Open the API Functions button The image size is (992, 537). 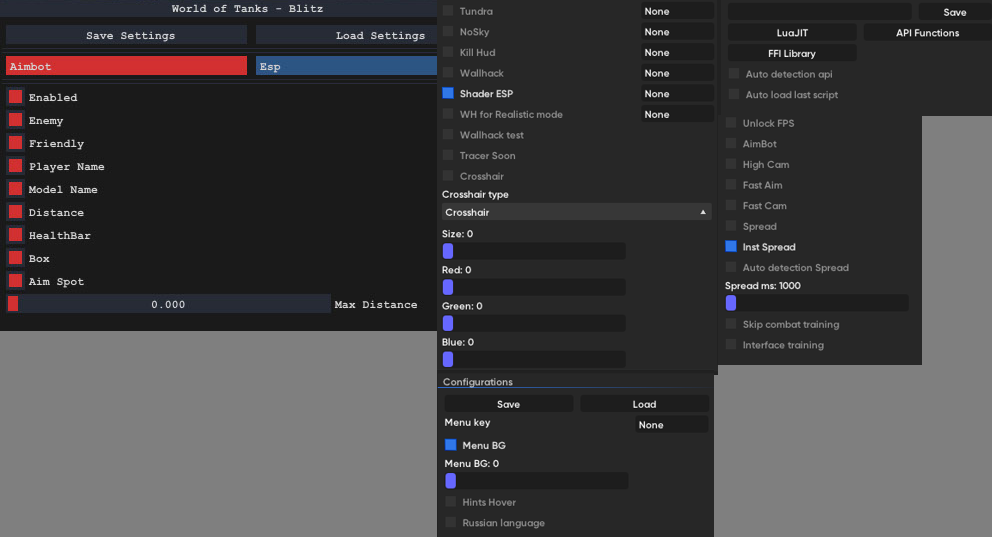coord(927,32)
